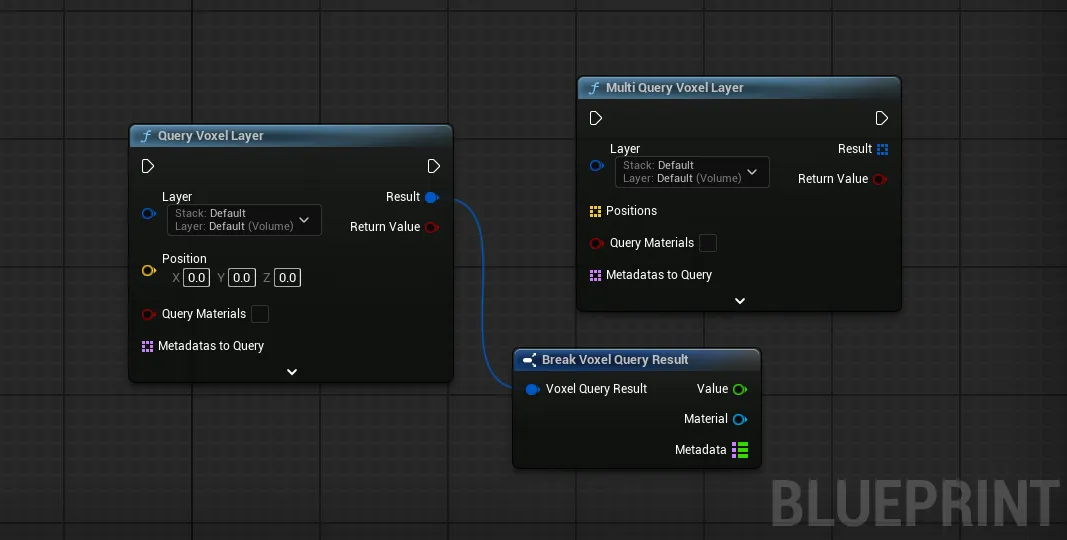Expand advanced pins on Multi Query Voxel Layer

pyautogui.click(x=740, y=300)
